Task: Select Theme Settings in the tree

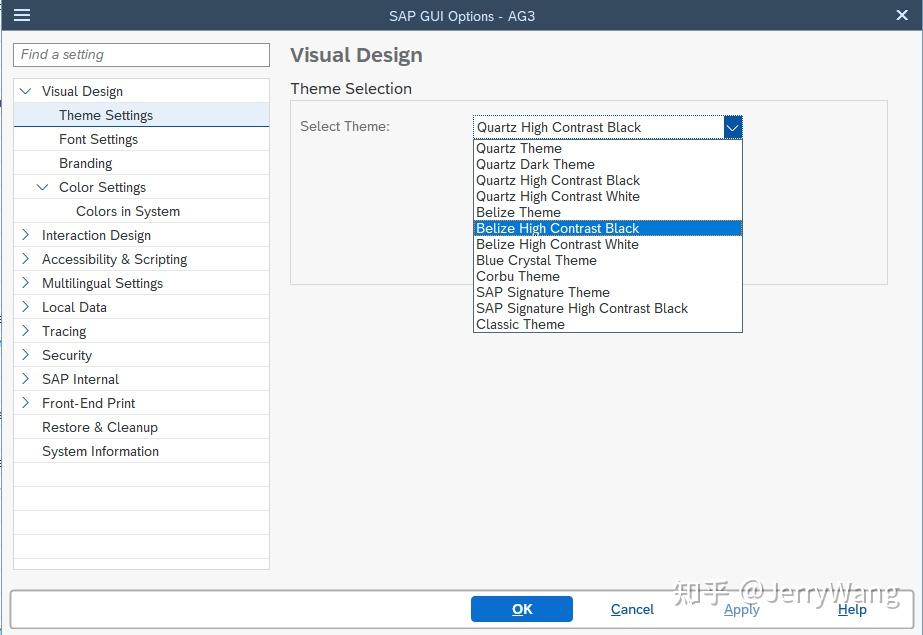Action: tap(141, 115)
